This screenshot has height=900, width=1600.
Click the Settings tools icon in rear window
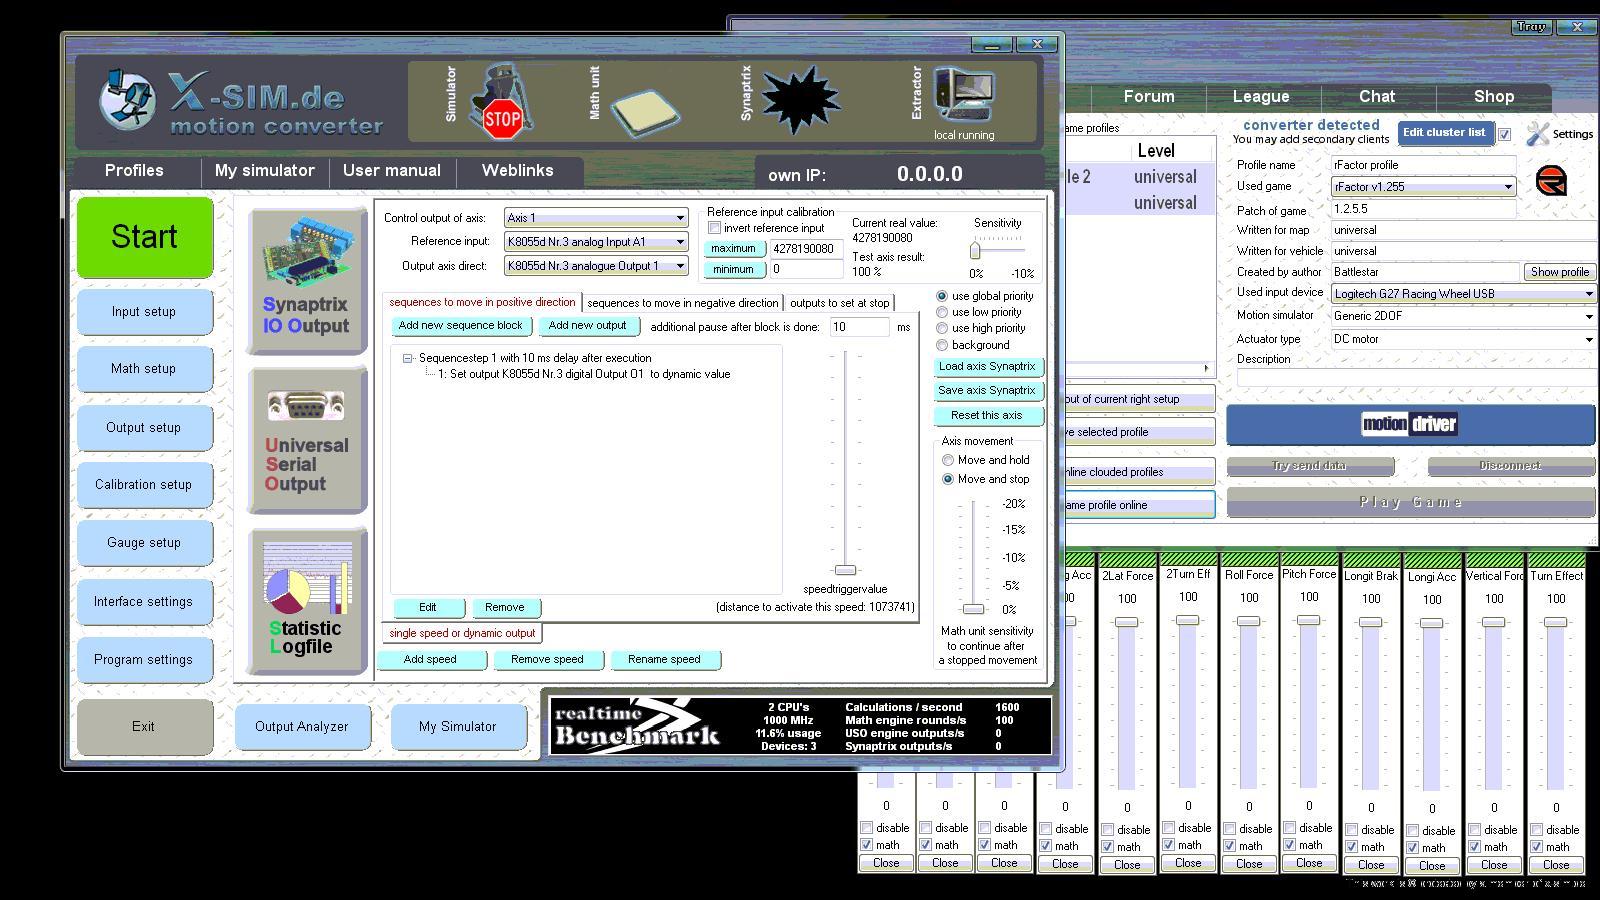coord(1538,133)
